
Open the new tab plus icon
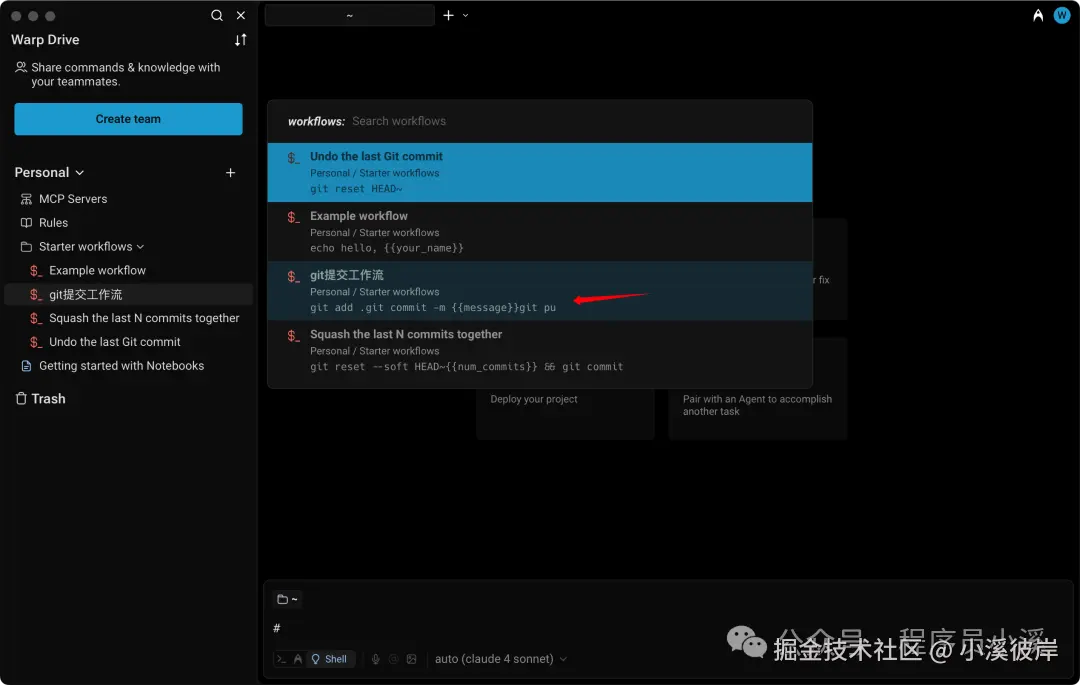pyautogui.click(x=448, y=15)
